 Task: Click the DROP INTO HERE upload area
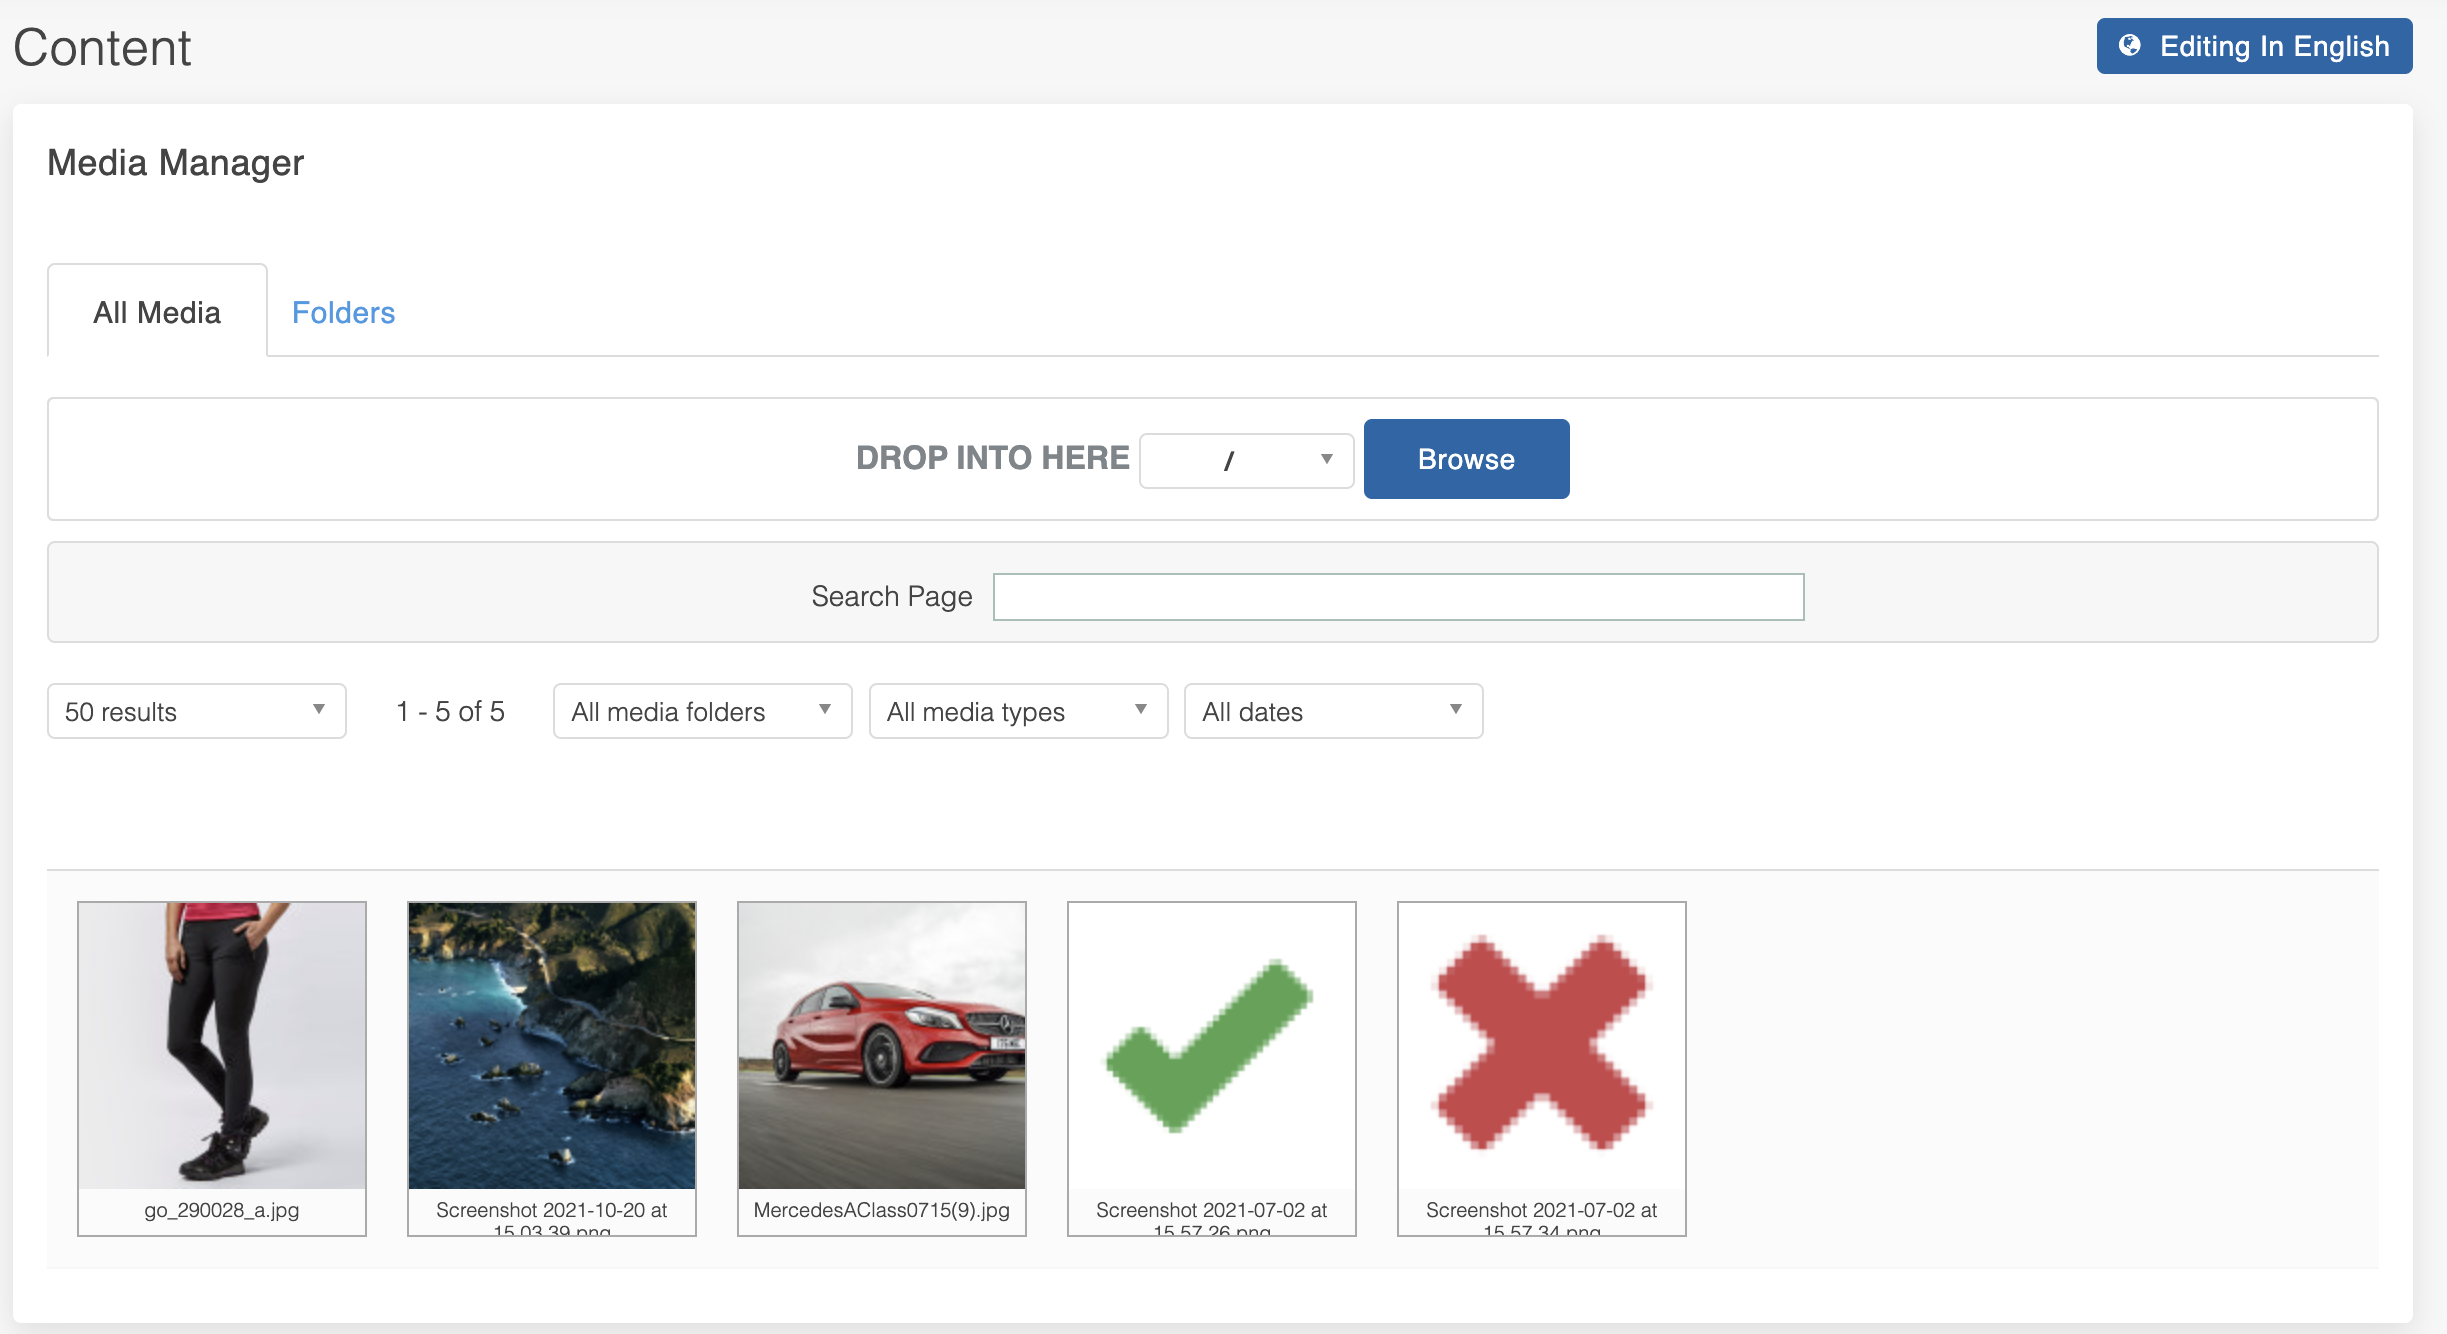[x=992, y=458]
